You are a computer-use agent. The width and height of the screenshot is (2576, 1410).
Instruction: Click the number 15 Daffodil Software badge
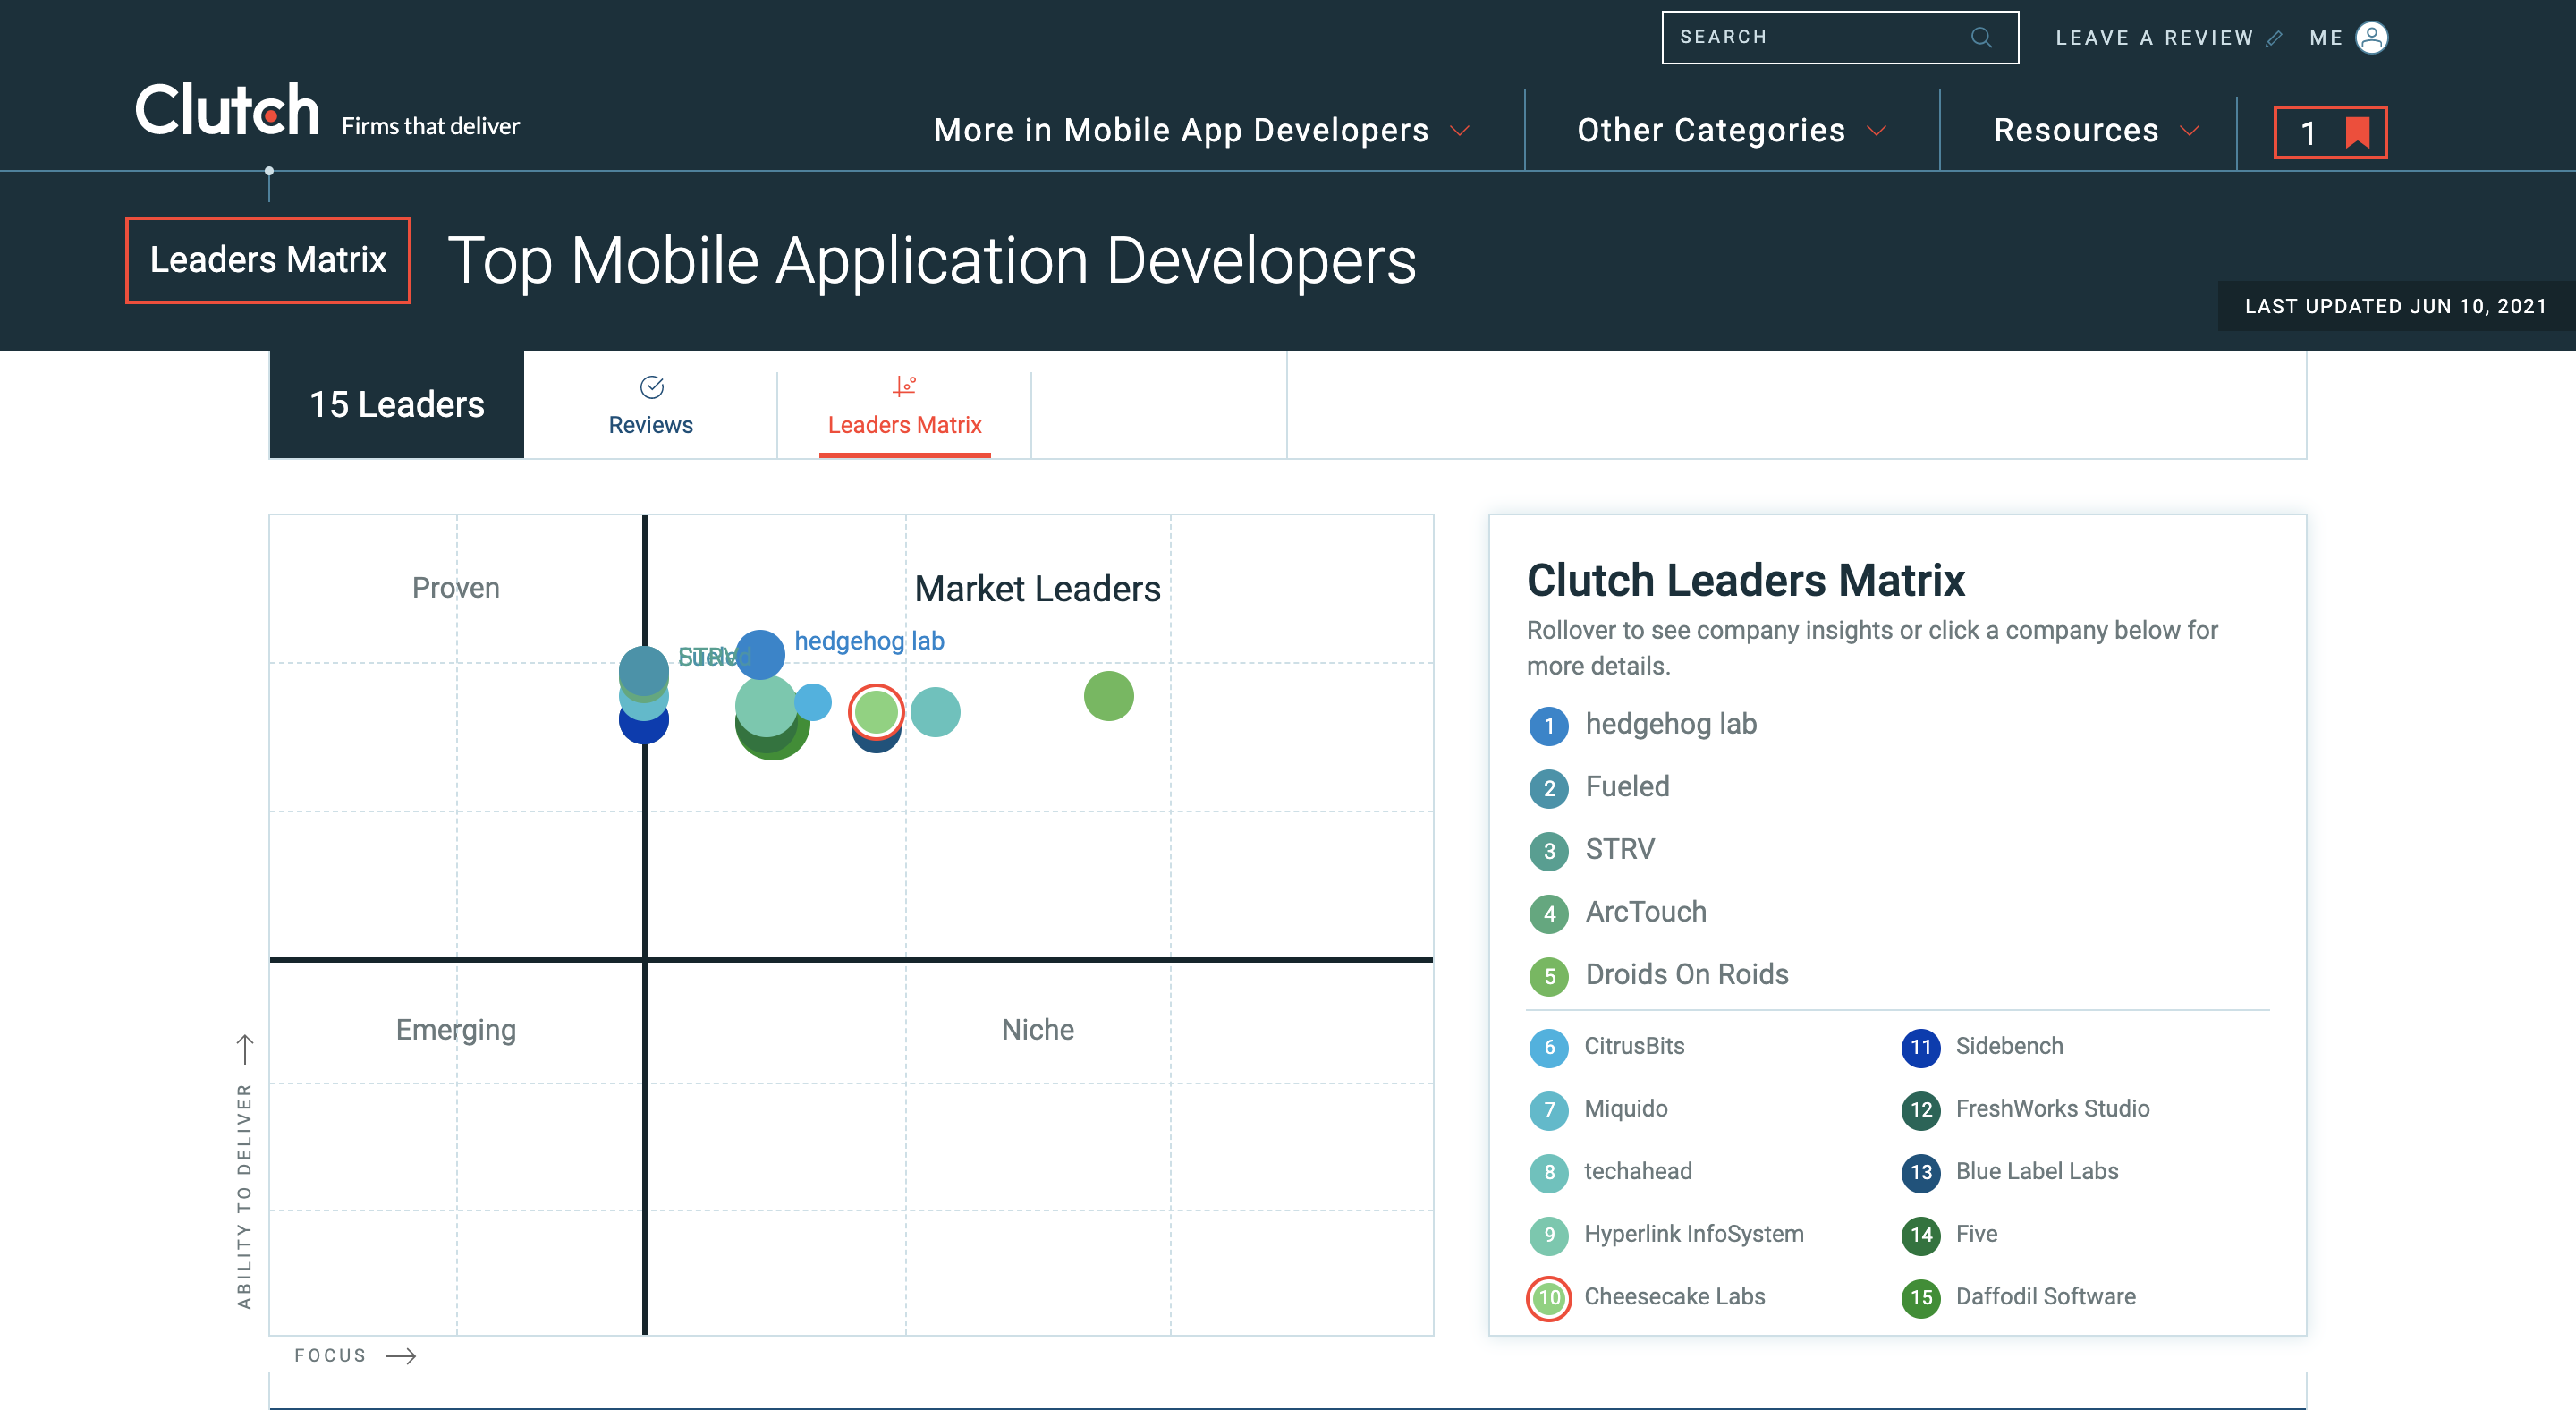coord(1920,1298)
